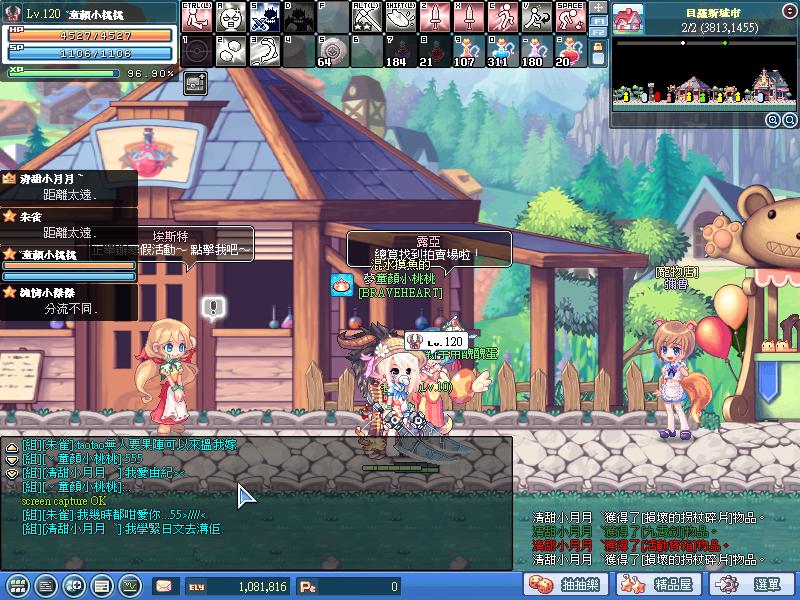The height and width of the screenshot is (600, 800).
Task: Use the pickup action on SPACE slot
Action: point(570,17)
